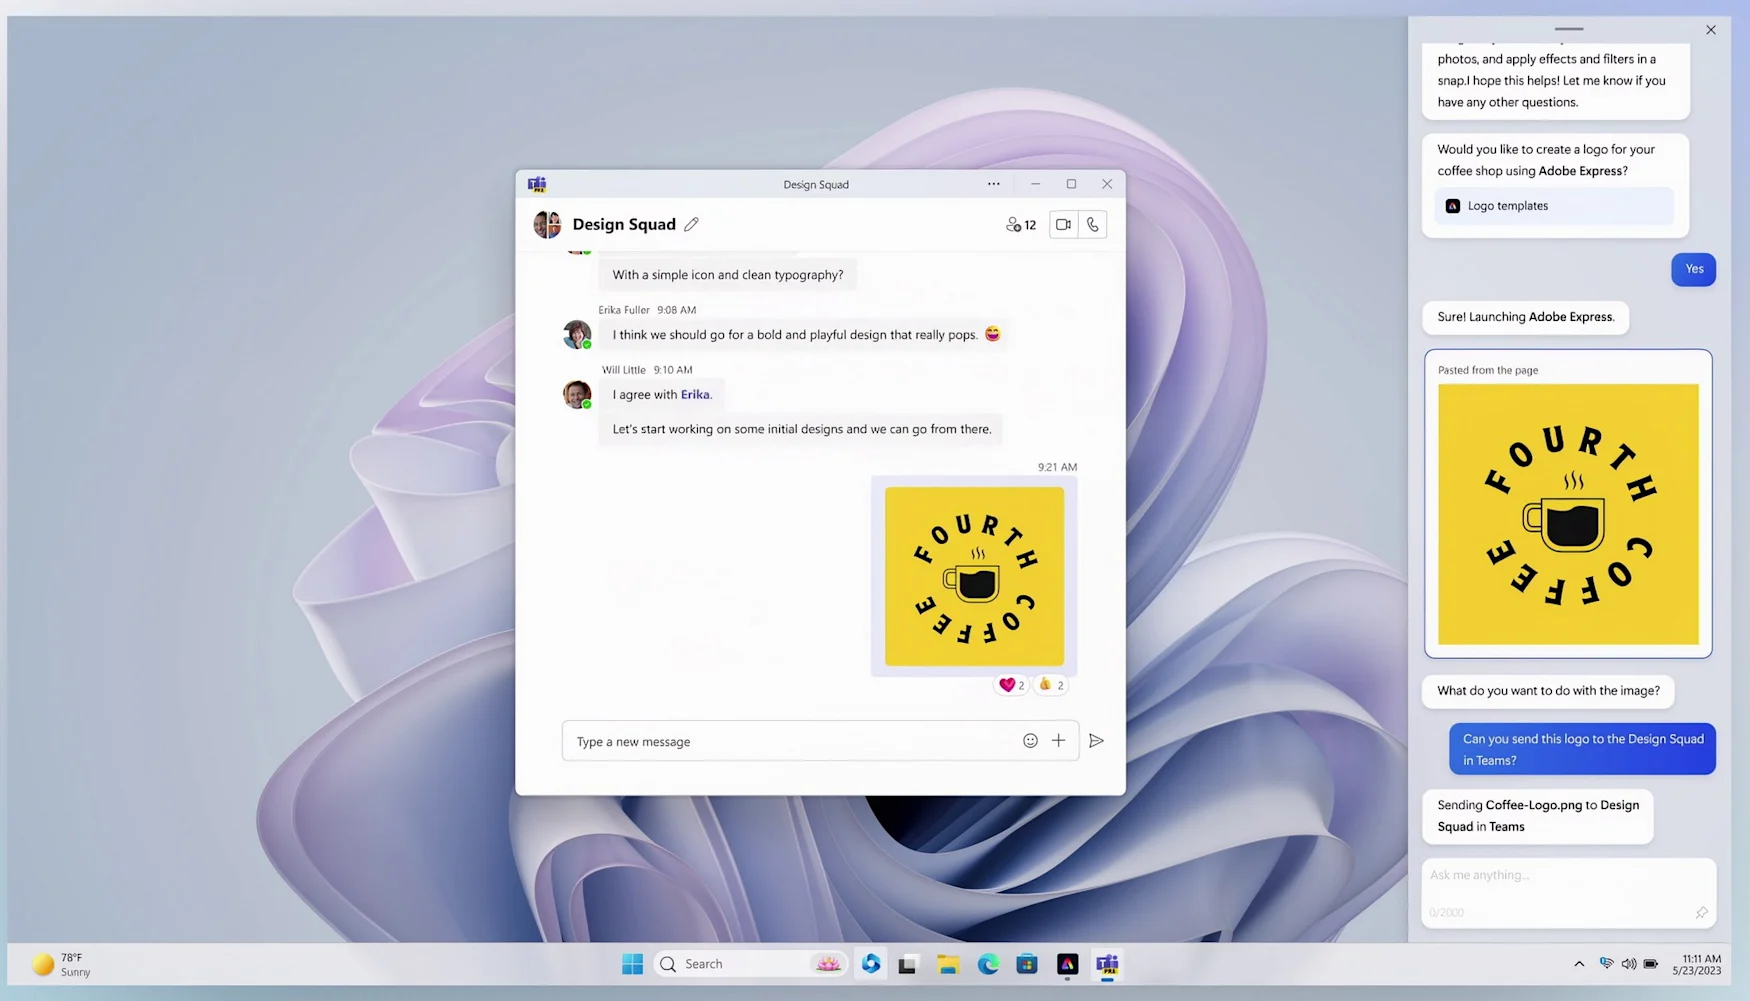Edit the Design Squad chat name

tap(691, 225)
